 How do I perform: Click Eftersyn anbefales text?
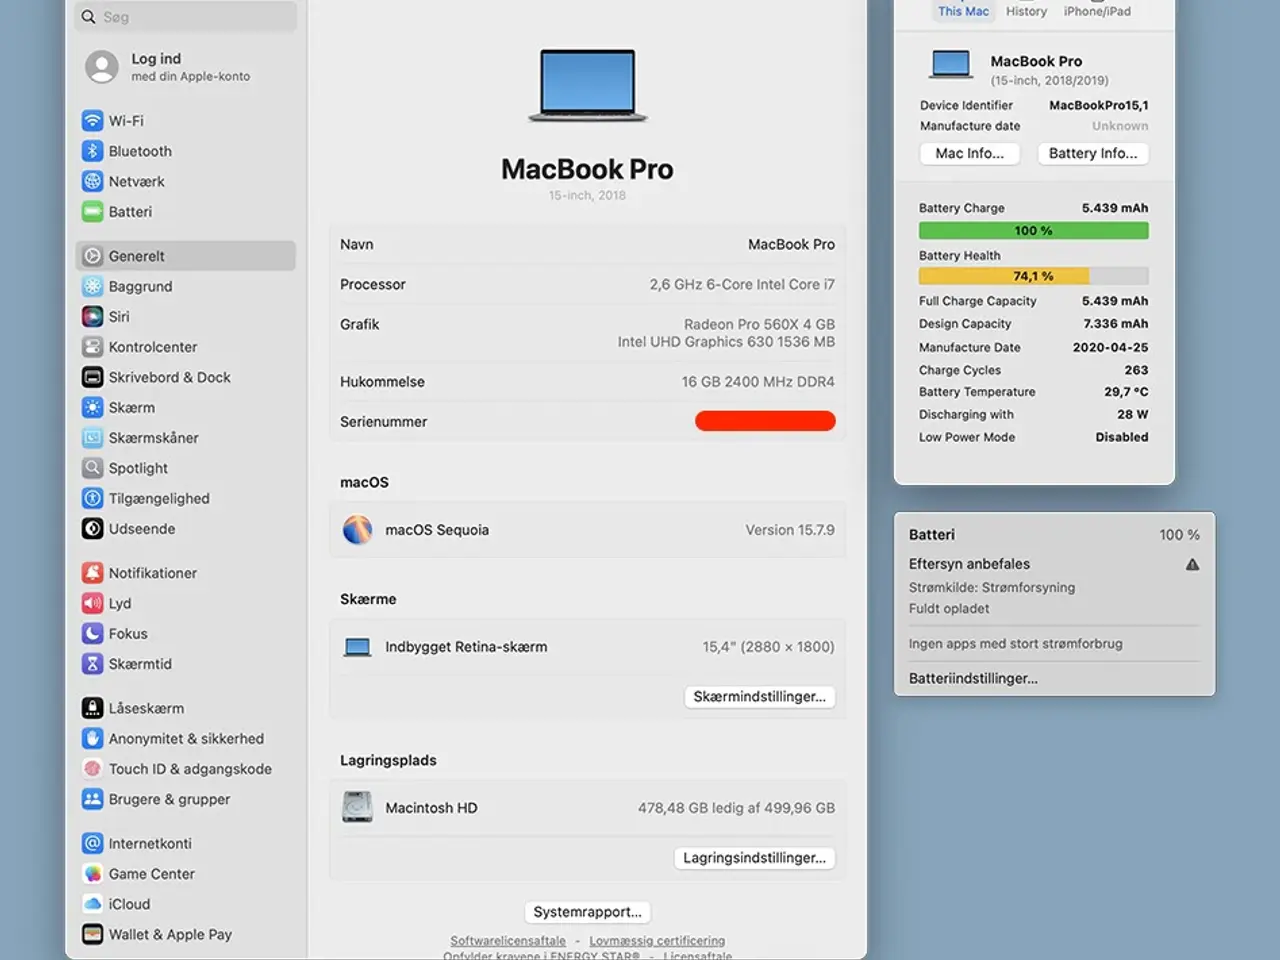[x=969, y=564]
